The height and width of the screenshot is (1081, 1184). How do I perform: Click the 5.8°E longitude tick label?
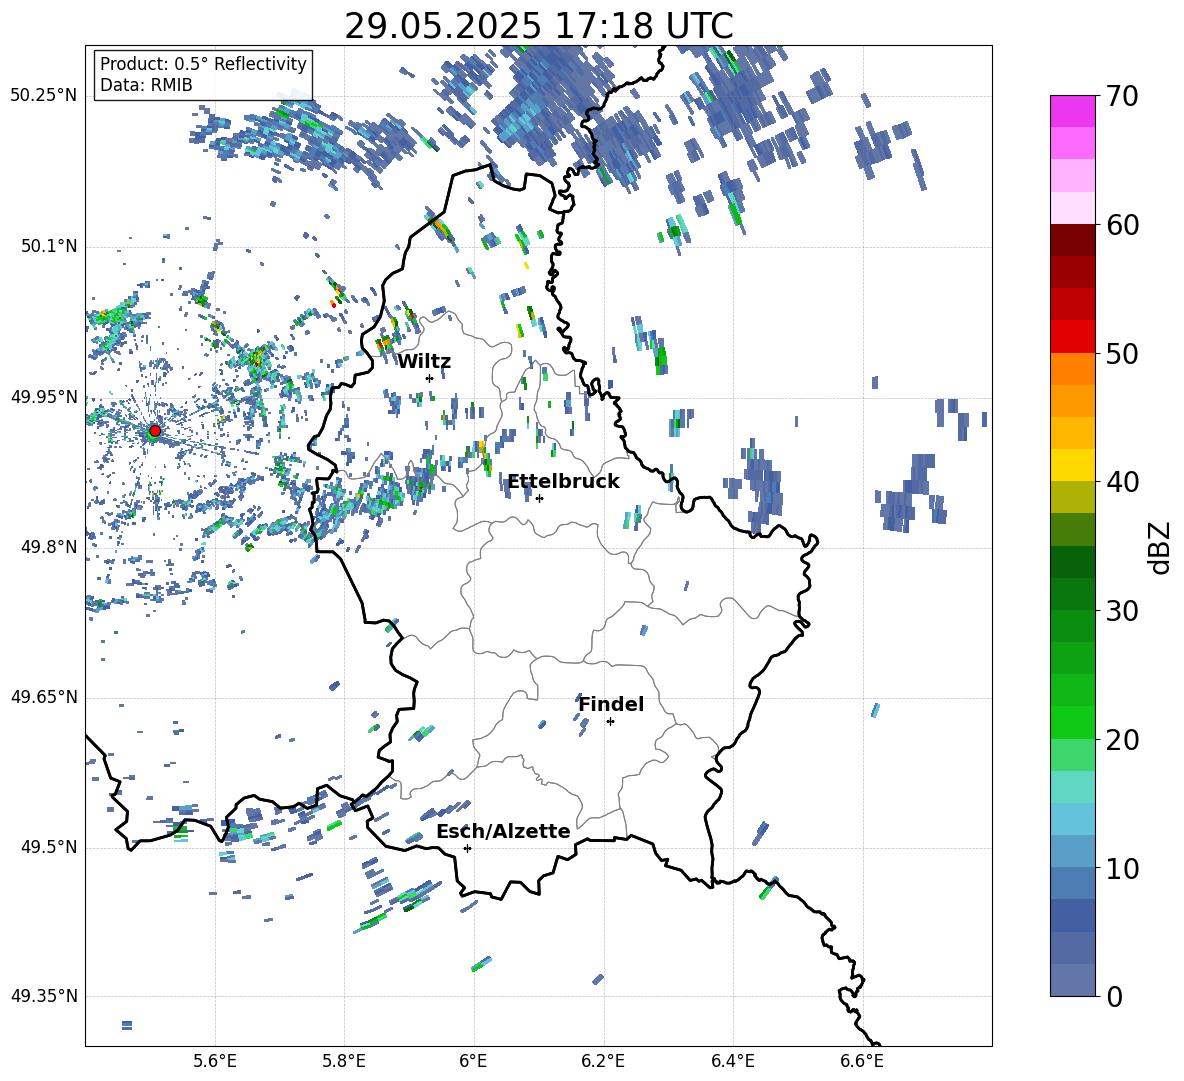pos(344,1061)
